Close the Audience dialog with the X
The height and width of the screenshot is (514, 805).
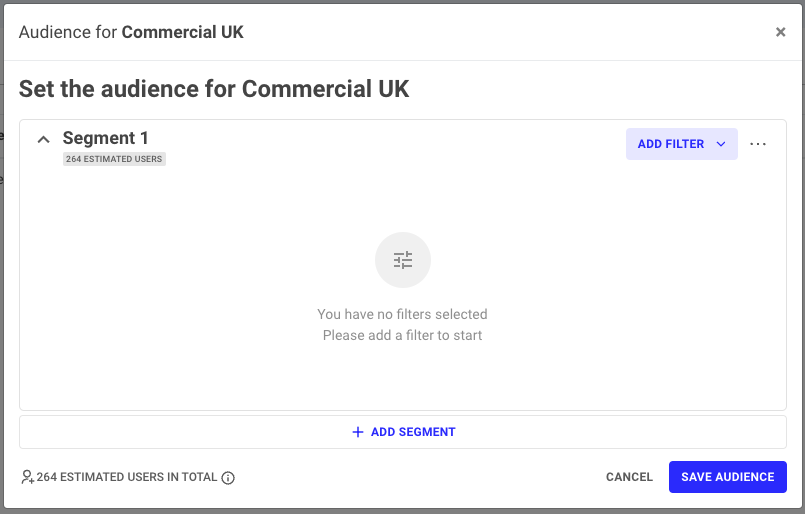[780, 32]
